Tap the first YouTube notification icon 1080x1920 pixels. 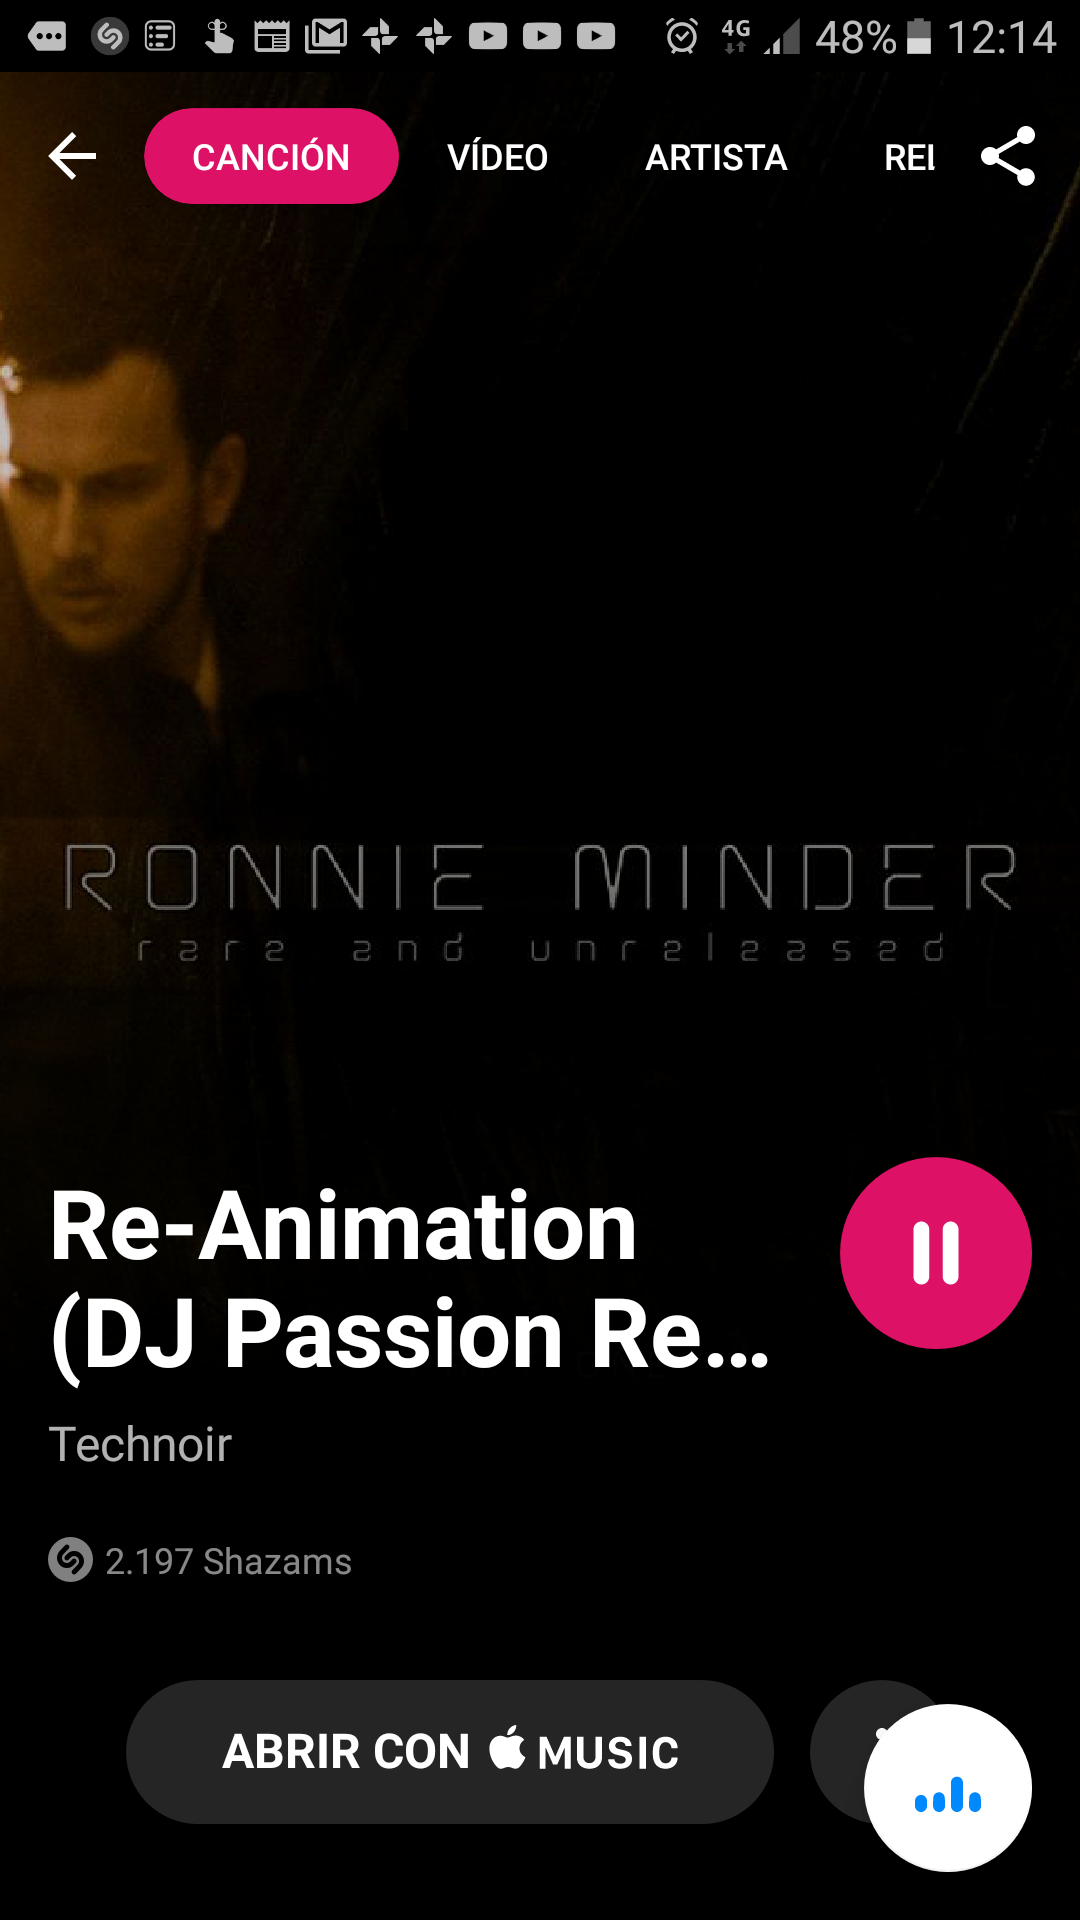[488, 37]
